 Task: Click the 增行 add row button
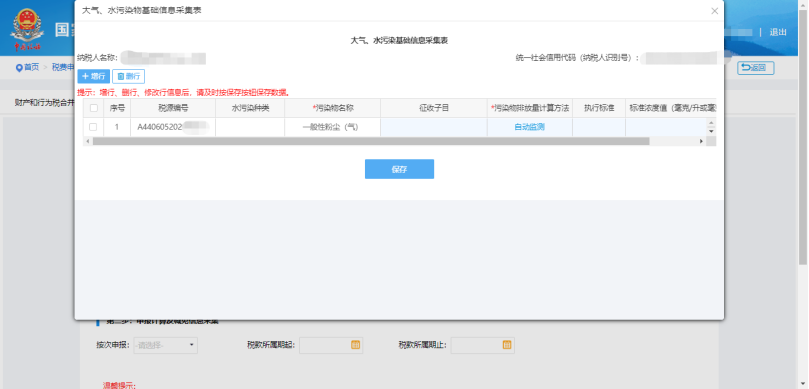pyautogui.click(x=93, y=76)
